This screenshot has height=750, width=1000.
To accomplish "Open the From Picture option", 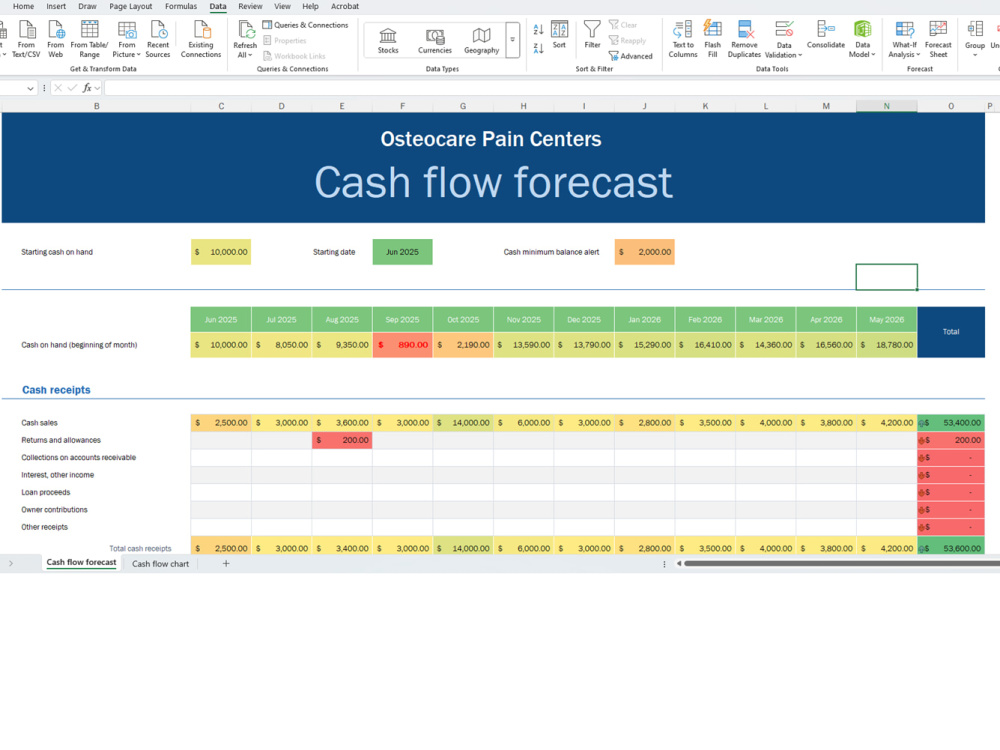I will pyautogui.click(x=126, y=39).
